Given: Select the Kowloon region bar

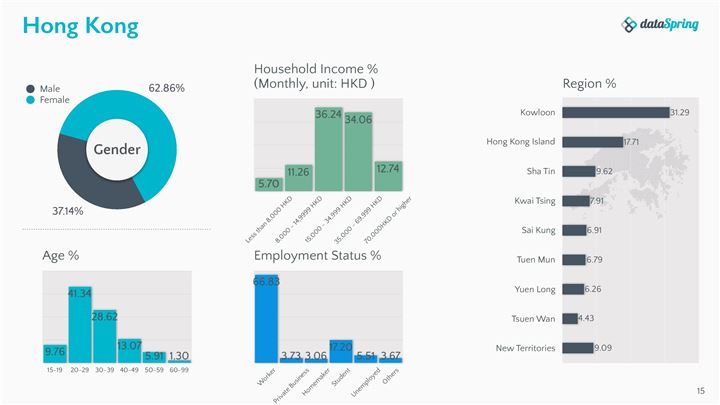Looking at the screenshot, I should point(615,112).
